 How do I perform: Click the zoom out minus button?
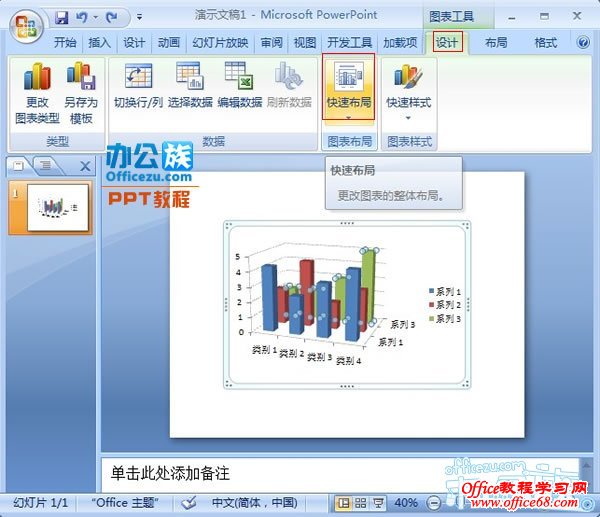(x=434, y=503)
